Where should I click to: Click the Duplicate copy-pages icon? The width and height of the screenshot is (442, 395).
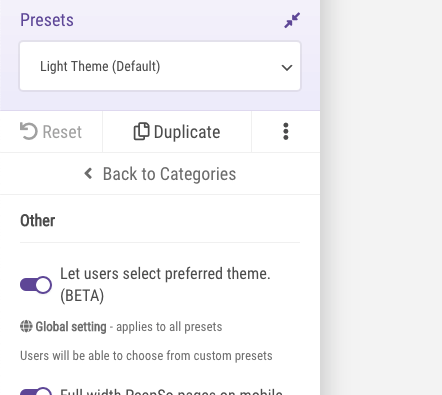click(x=141, y=131)
